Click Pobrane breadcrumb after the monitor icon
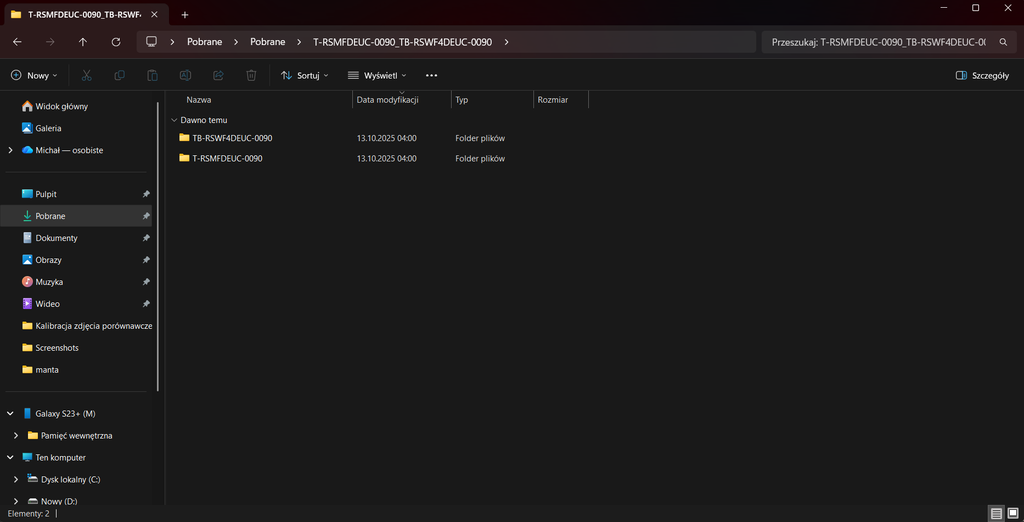Screen dimensions: 1024x522 [x=204, y=42]
